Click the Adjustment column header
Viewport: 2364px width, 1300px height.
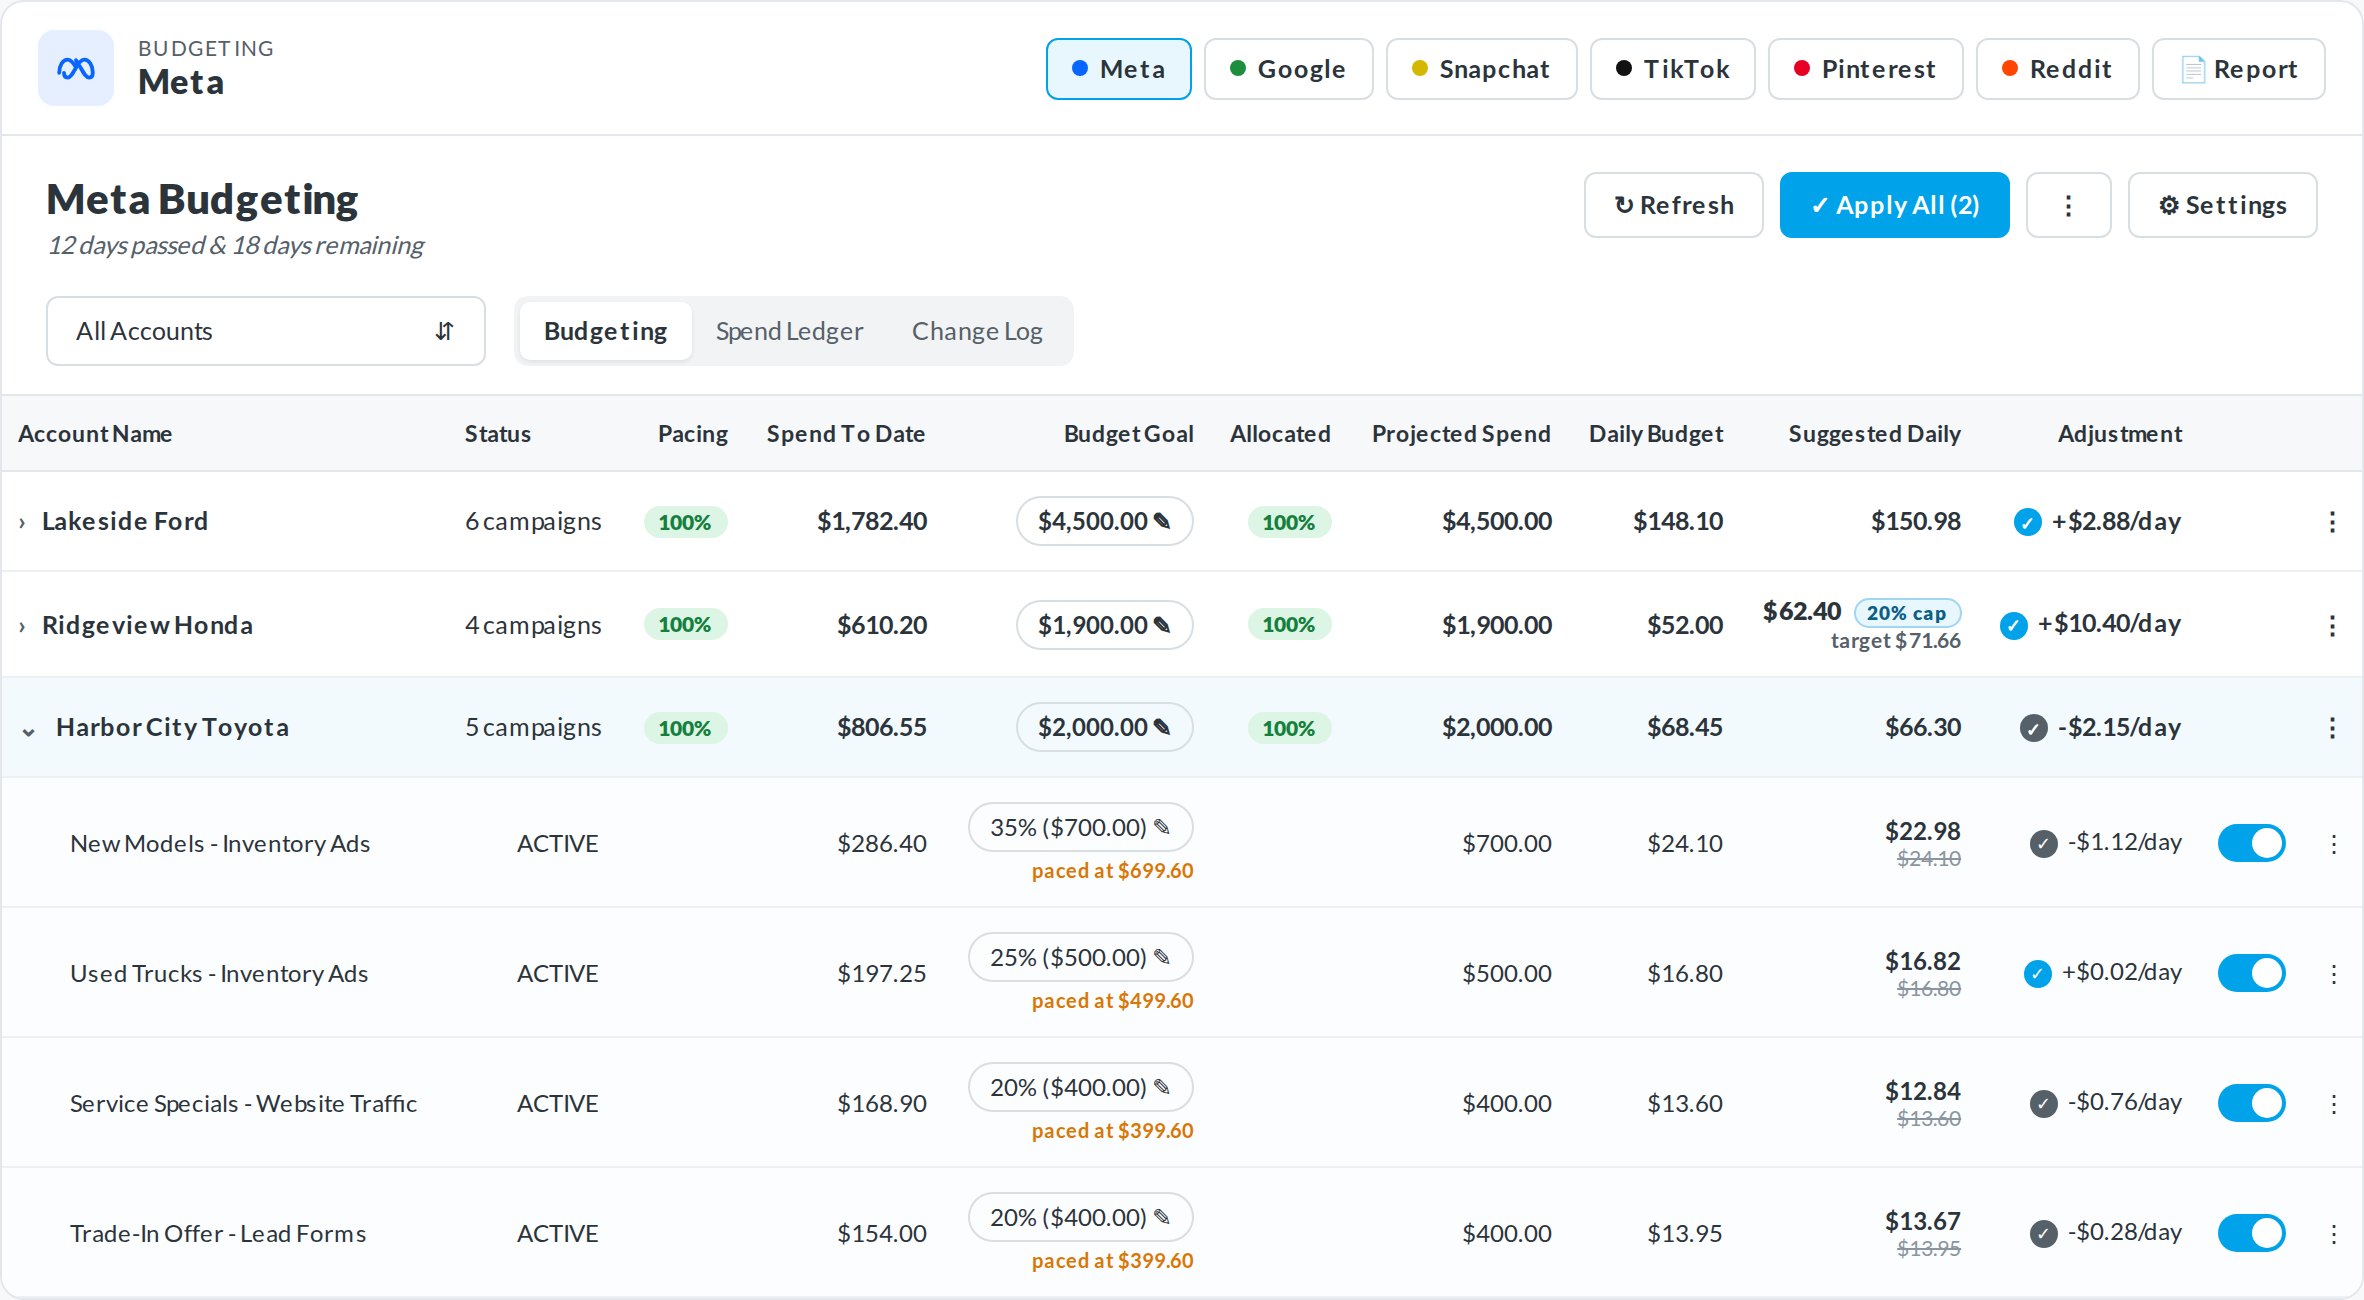coord(2119,434)
